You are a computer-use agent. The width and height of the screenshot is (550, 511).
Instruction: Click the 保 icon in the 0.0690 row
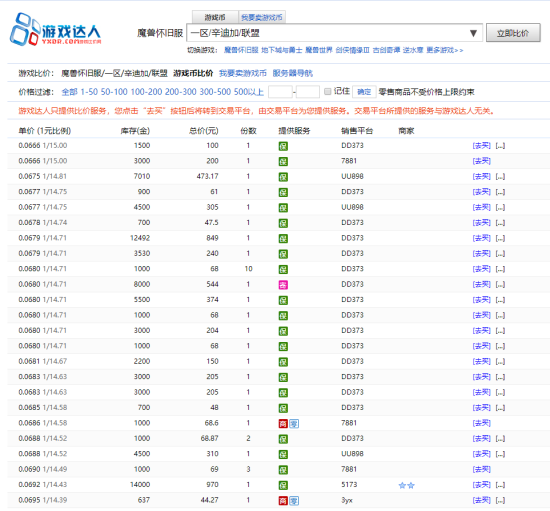[x=283, y=470]
